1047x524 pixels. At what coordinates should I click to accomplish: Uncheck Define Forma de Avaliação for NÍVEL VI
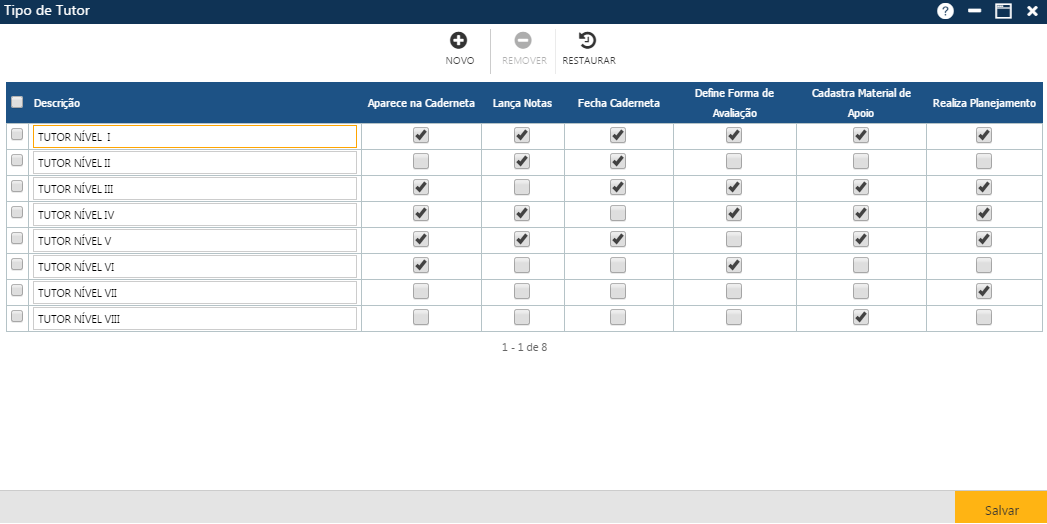[x=734, y=265]
